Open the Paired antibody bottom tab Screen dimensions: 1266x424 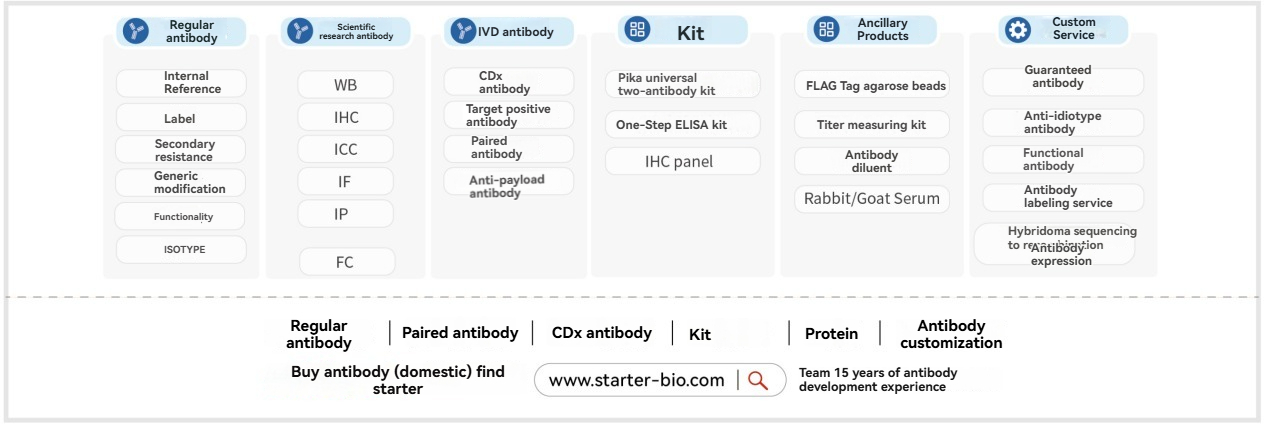pos(460,333)
